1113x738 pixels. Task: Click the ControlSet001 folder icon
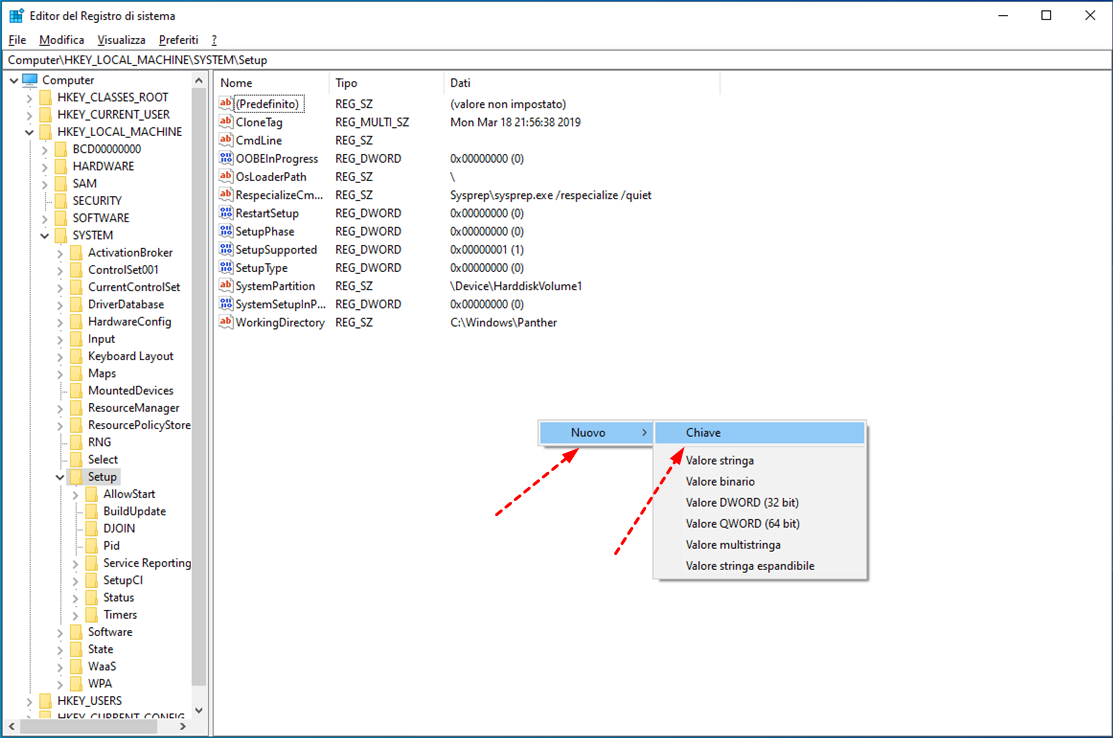coord(77,270)
